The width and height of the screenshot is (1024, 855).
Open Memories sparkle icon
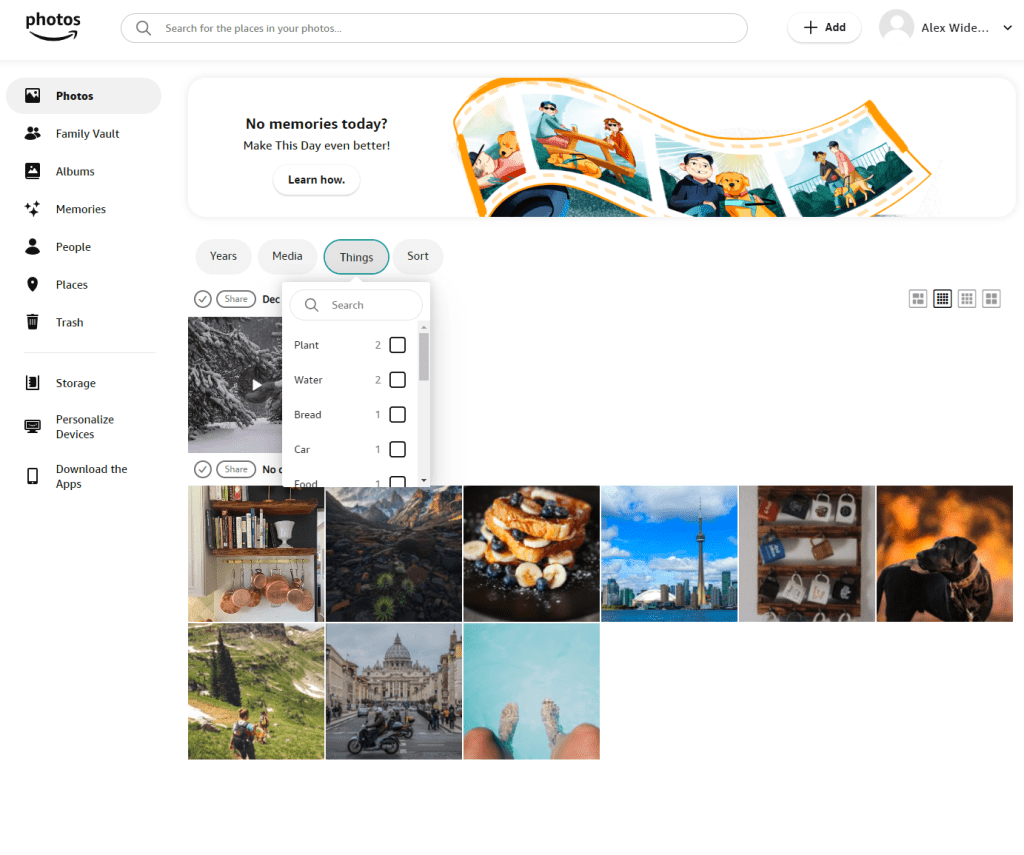coord(32,209)
